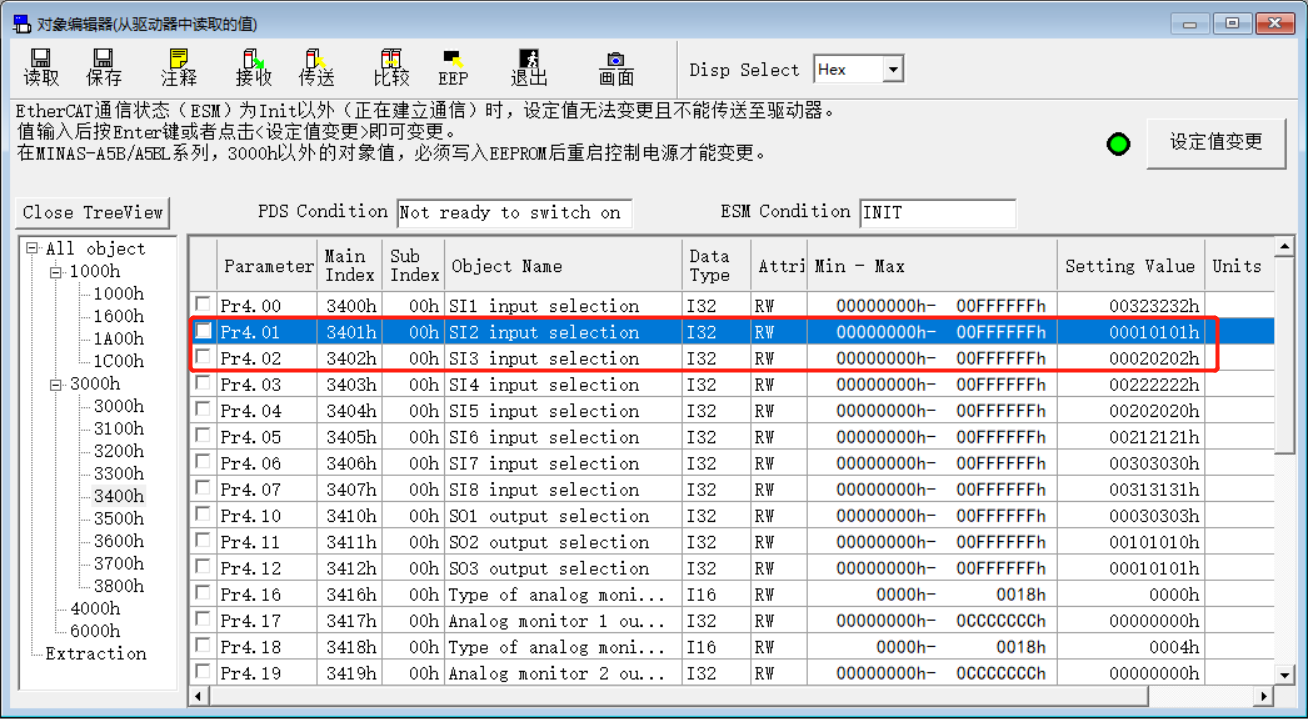The width and height of the screenshot is (1308, 719).
Task: Click the vertical scrollbar thumb
Action: click(1285, 355)
